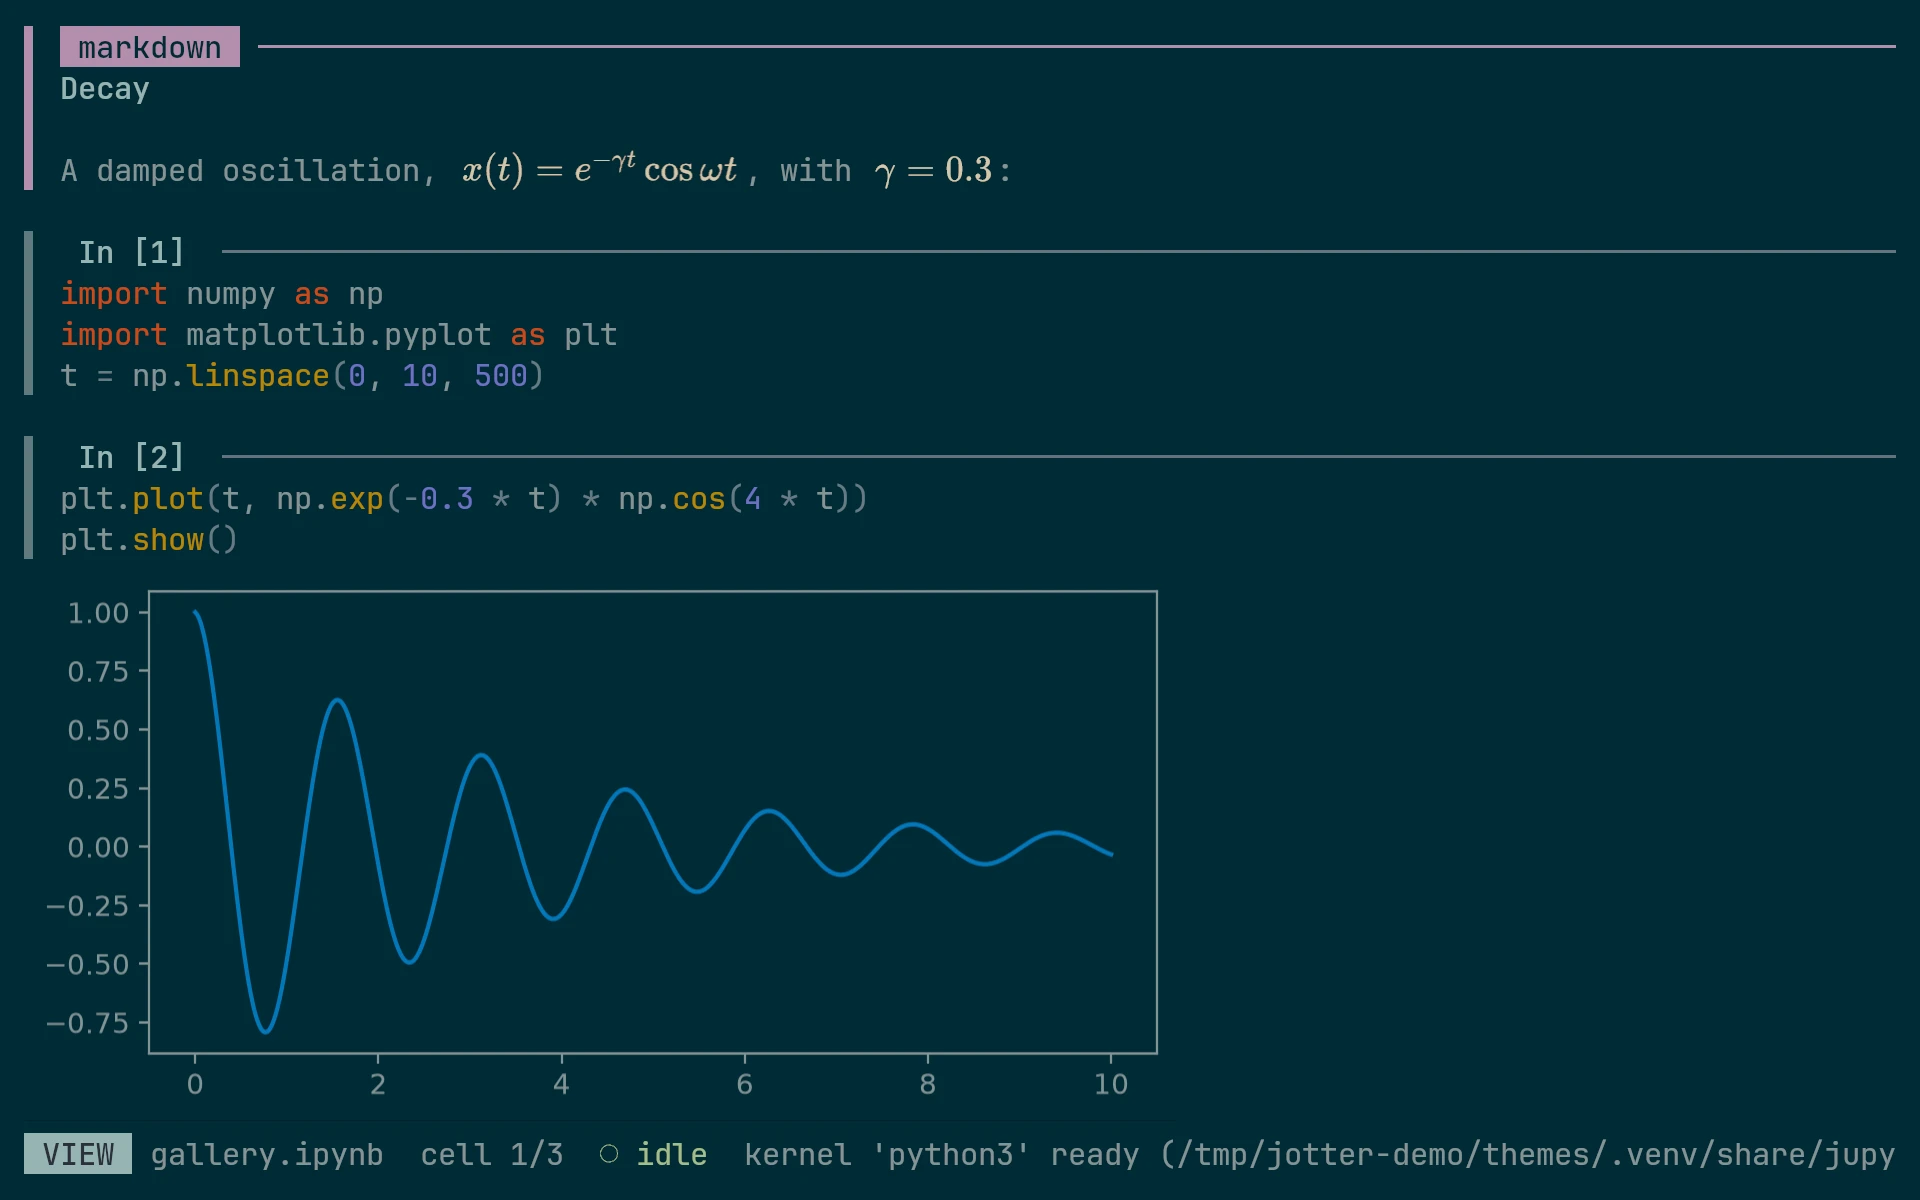Screen dimensions: 1920x1200
Task: Click the −0.75 y-axis tick label
Action: pyautogui.click(x=88, y=1023)
